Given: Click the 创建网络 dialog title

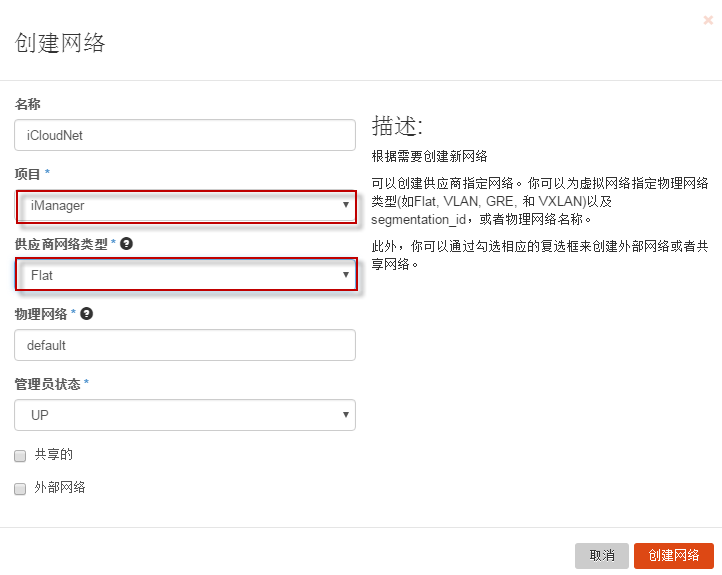Looking at the screenshot, I should point(60,42).
